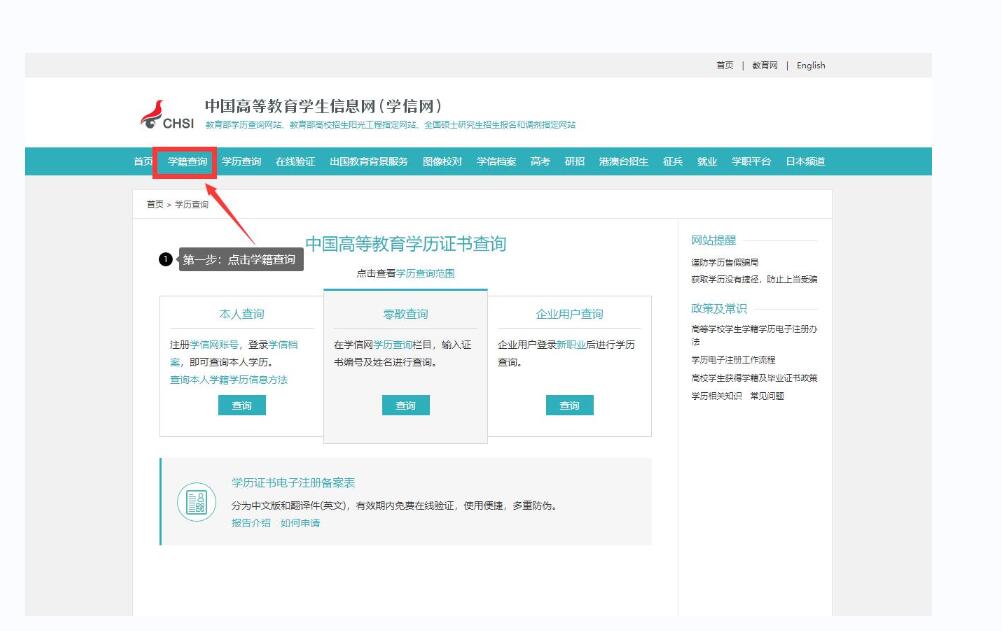
Task: Select 在线验证 in the navigation bar
Action: [x=295, y=161]
